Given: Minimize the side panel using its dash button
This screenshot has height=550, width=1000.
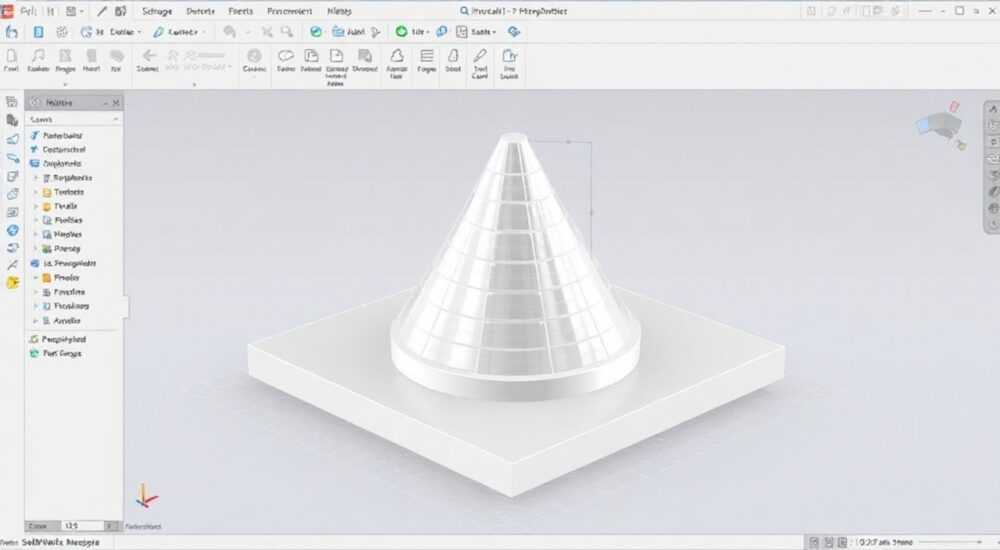Looking at the screenshot, I should [105, 103].
